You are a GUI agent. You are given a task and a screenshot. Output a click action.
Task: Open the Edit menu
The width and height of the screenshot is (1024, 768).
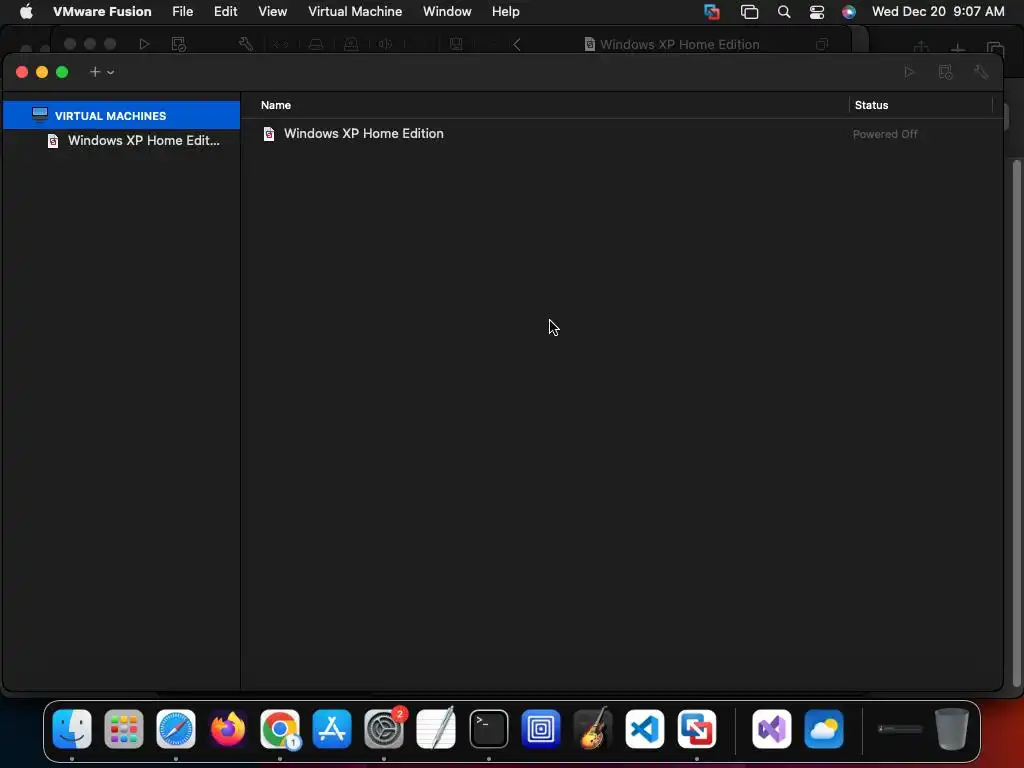coord(225,11)
